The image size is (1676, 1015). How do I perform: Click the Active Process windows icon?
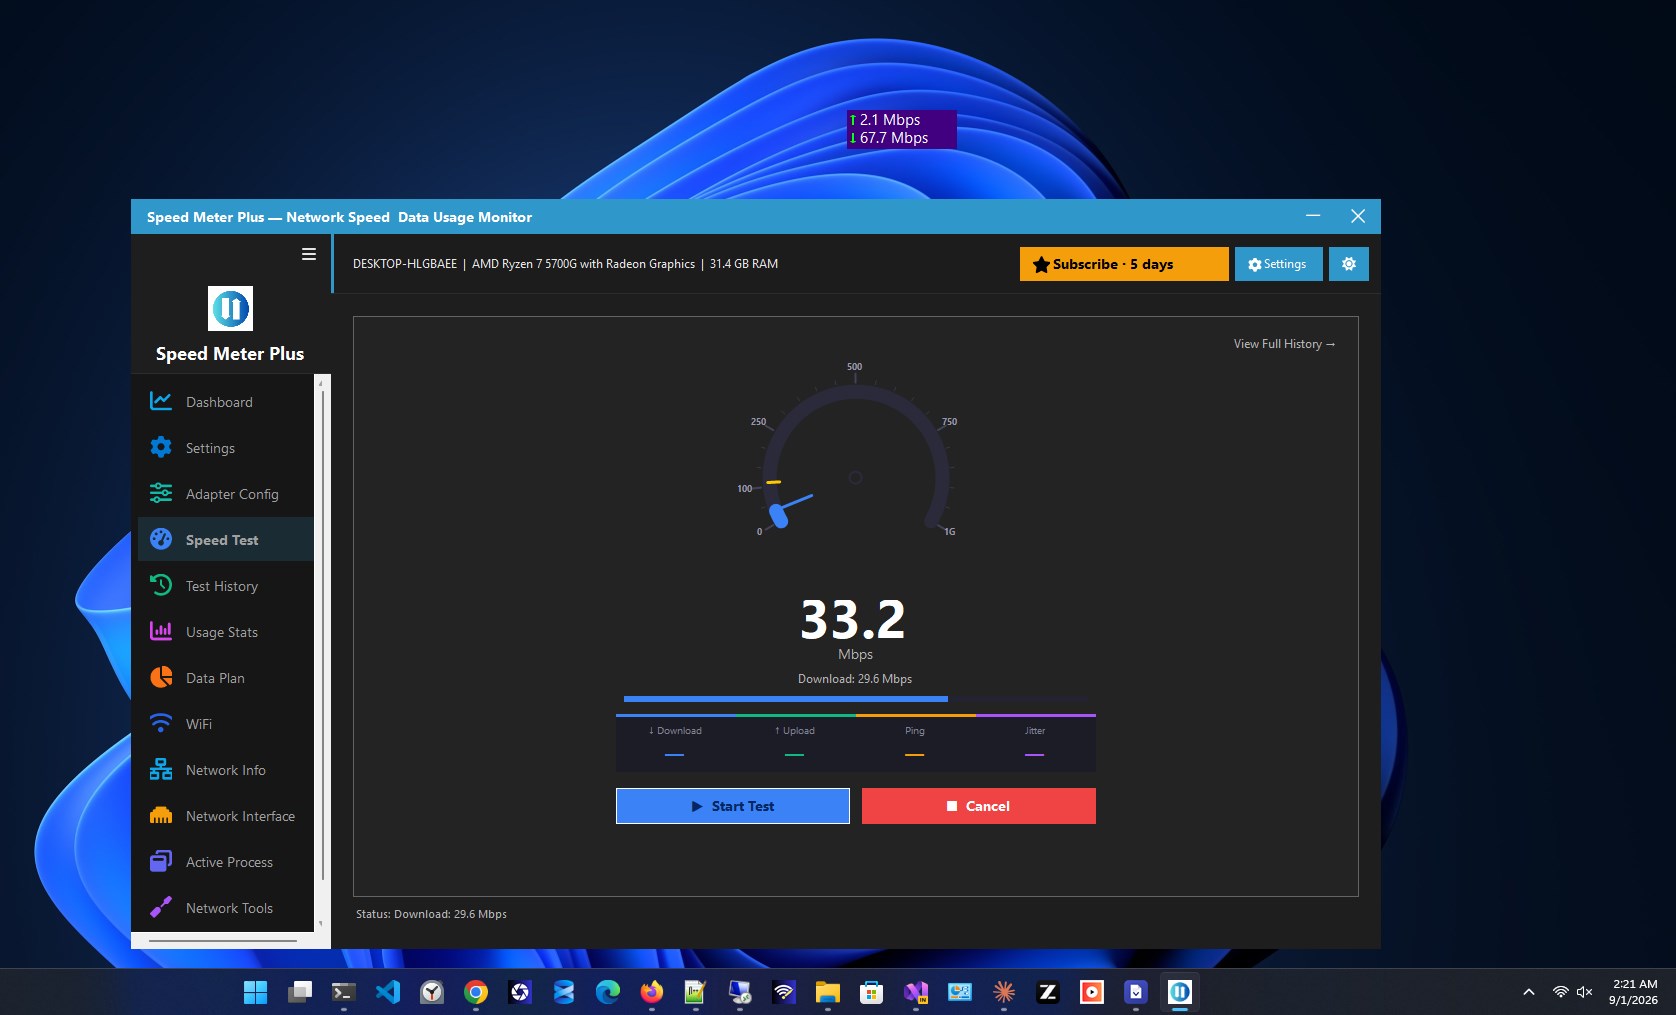[161, 861]
